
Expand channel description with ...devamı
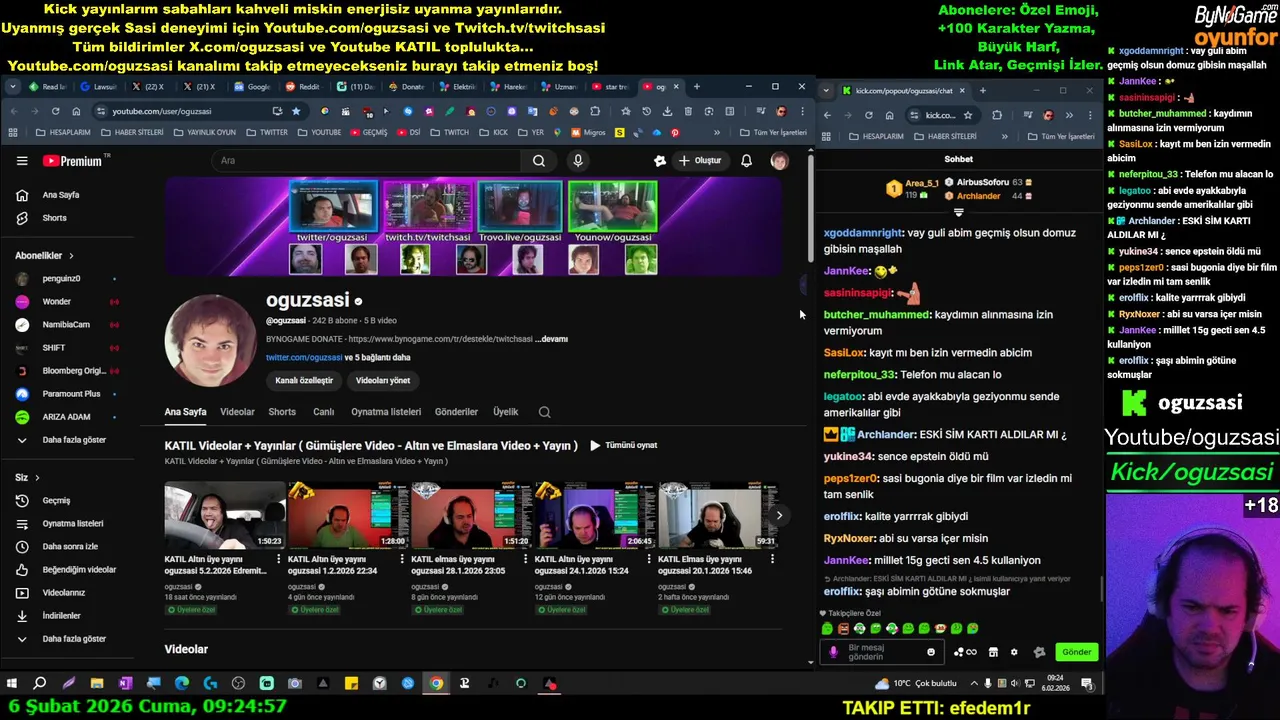[x=551, y=339]
